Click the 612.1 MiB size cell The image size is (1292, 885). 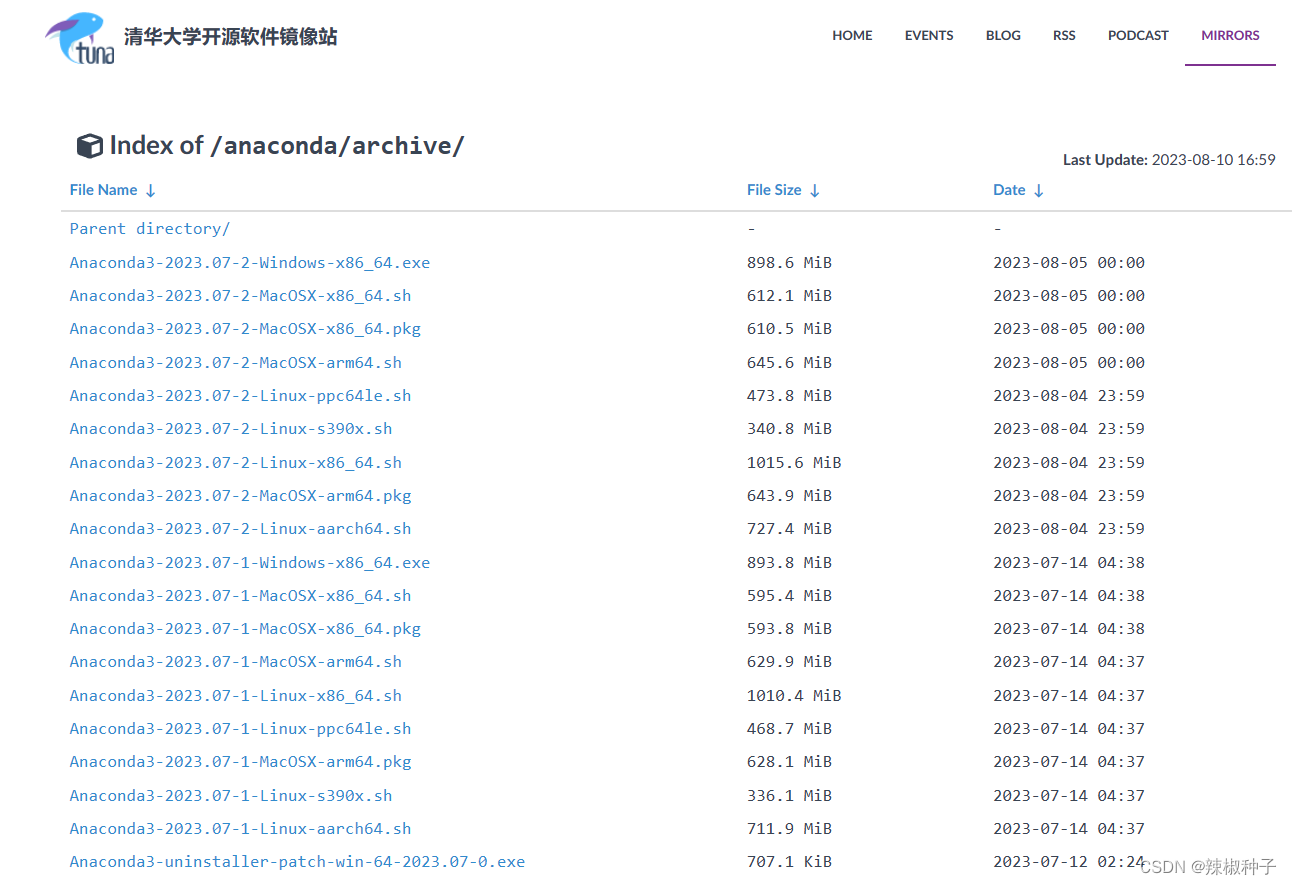click(x=789, y=296)
